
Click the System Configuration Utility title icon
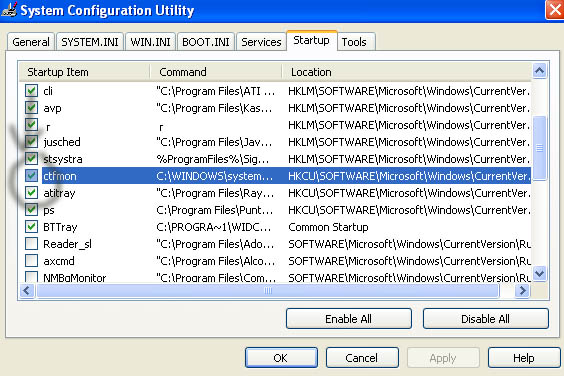[9, 10]
